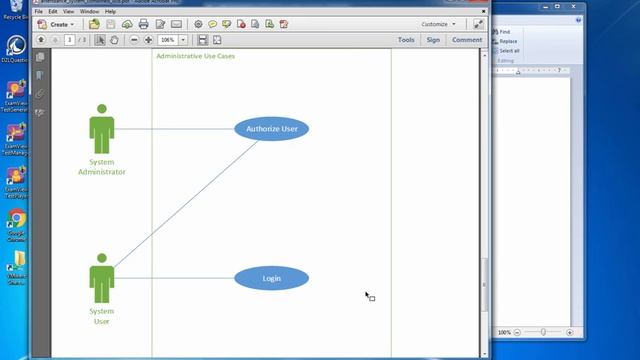The width and height of the screenshot is (640, 360).
Task: Expand the Create dropdown arrow
Action: click(x=72, y=24)
